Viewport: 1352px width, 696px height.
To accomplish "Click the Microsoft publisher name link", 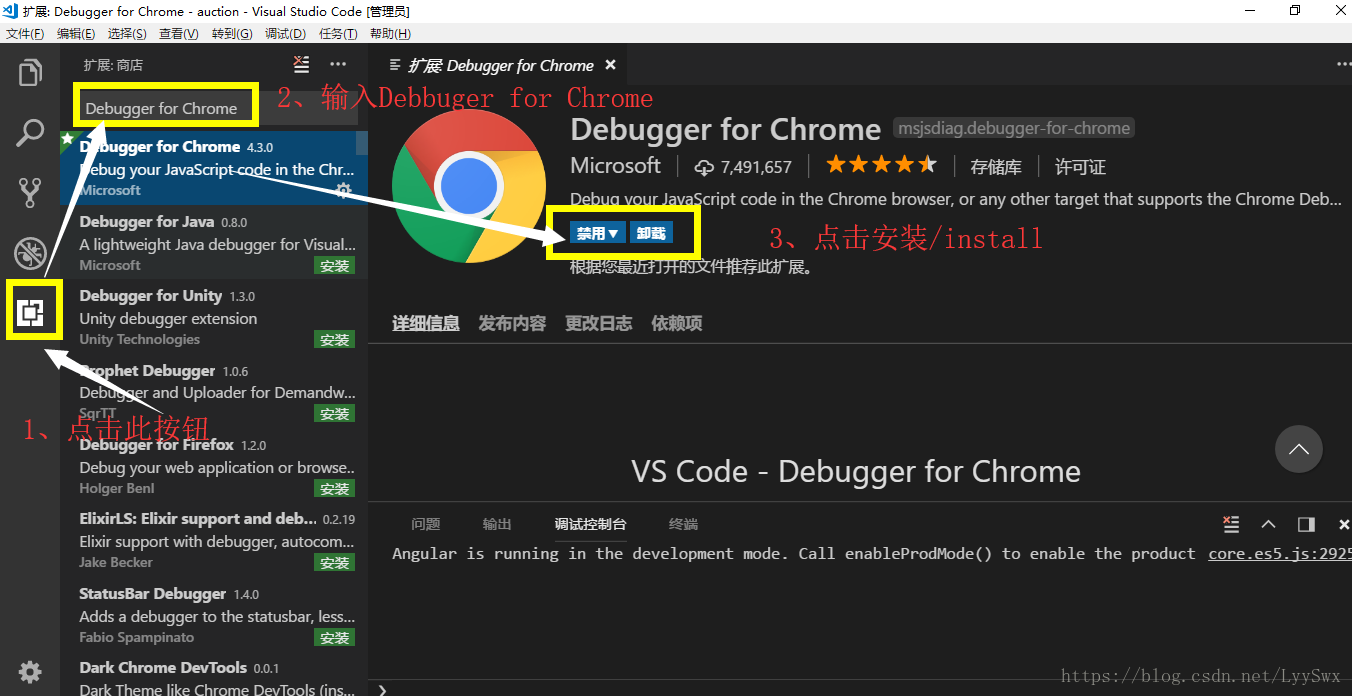I will pos(616,166).
